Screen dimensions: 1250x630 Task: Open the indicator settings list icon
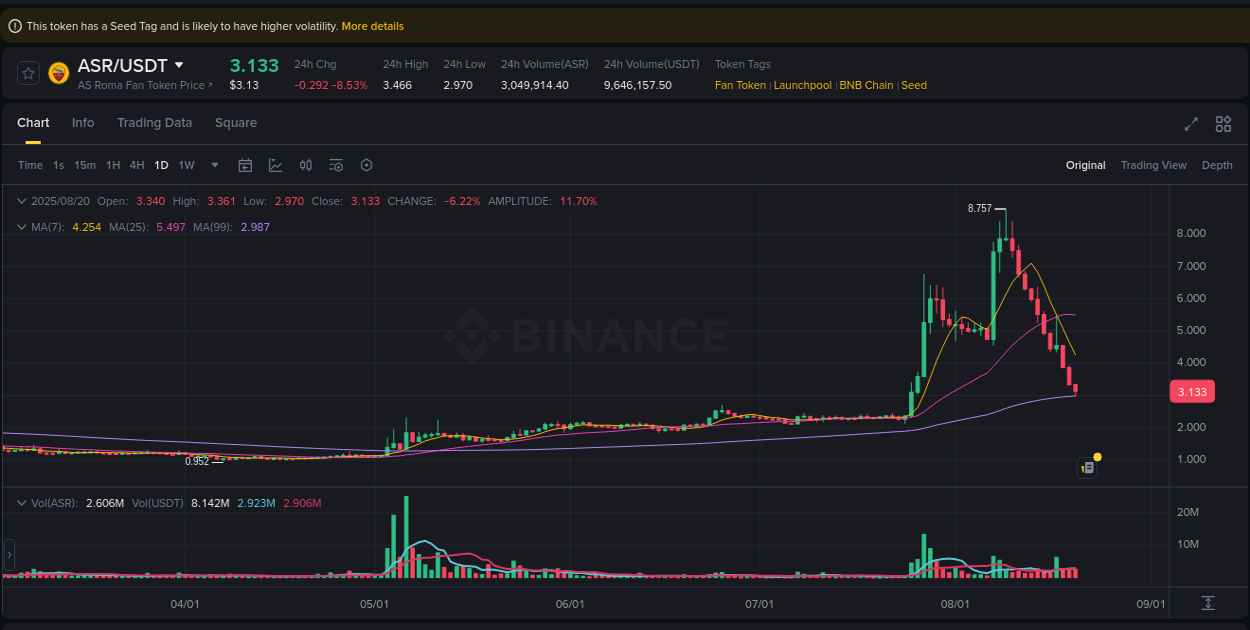(x=336, y=165)
